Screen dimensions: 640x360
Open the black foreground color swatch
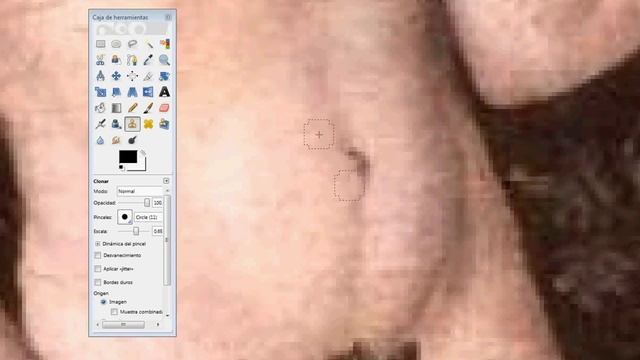pos(128,157)
